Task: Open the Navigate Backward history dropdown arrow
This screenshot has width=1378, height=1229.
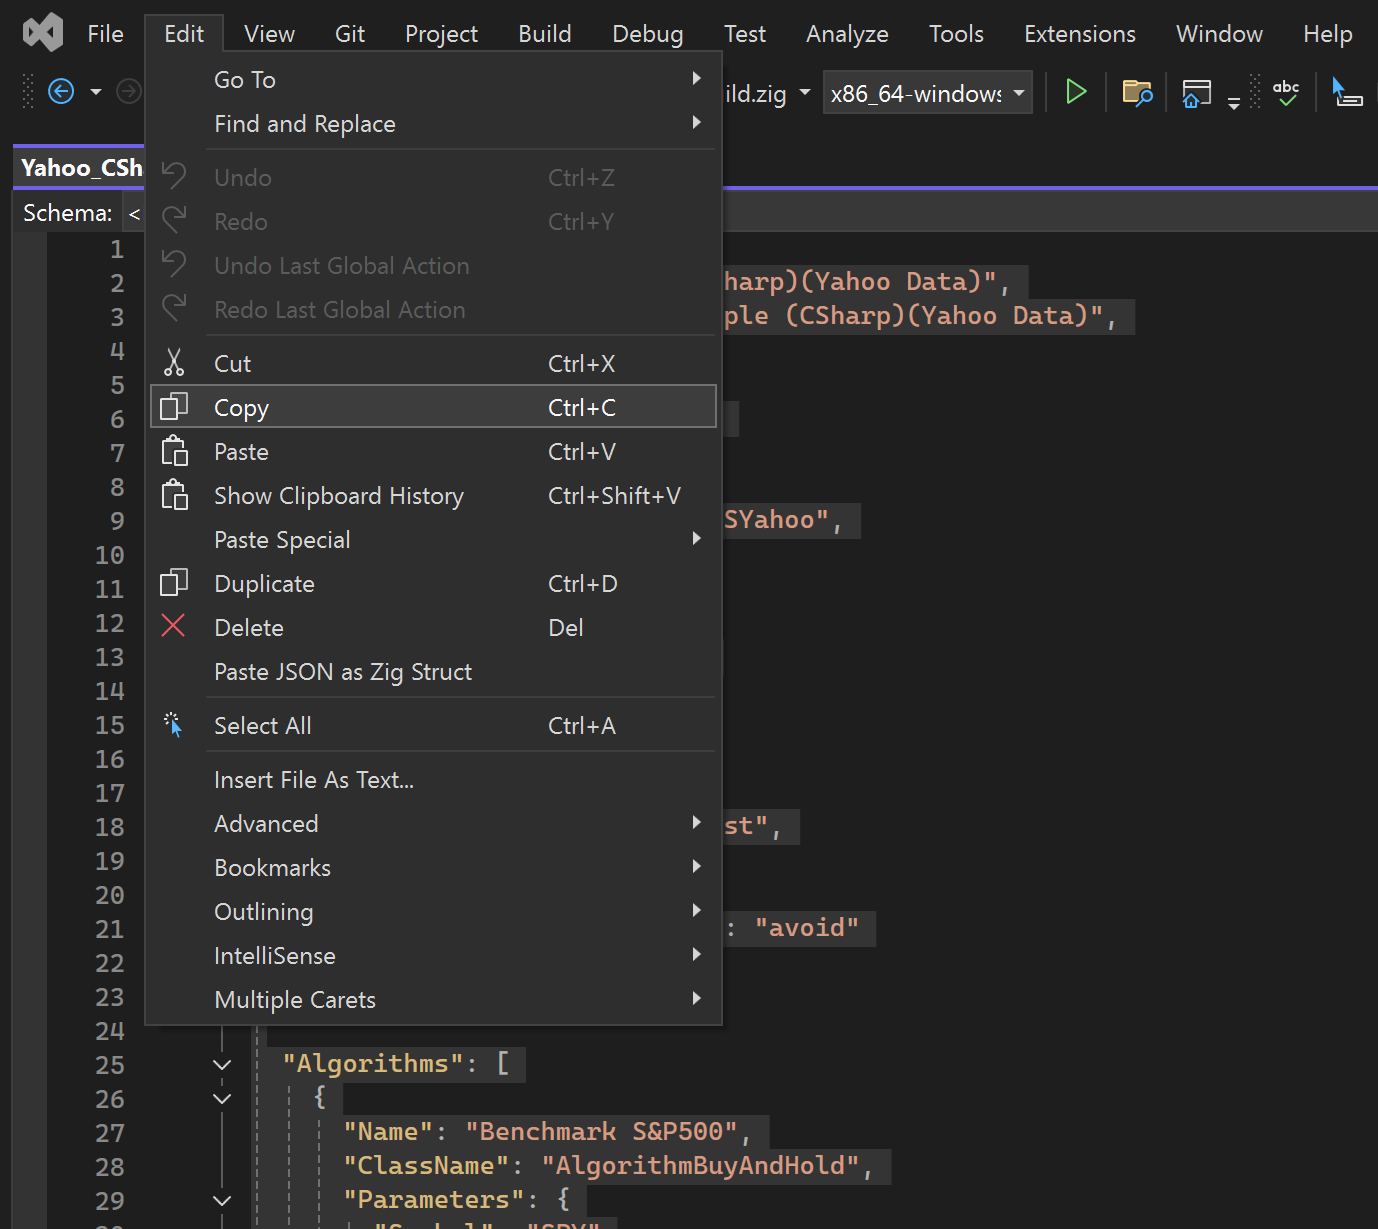Action: click(x=96, y=92)
